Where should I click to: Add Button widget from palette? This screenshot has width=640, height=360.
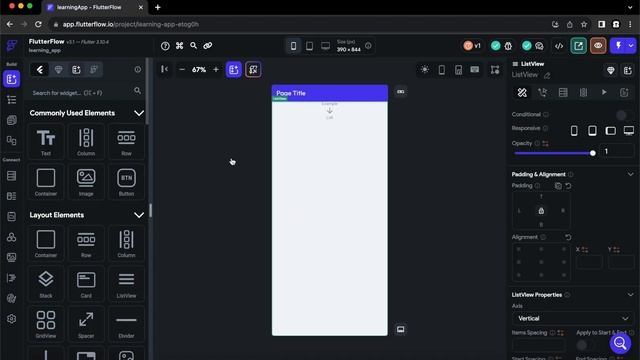tap(127, 182)
